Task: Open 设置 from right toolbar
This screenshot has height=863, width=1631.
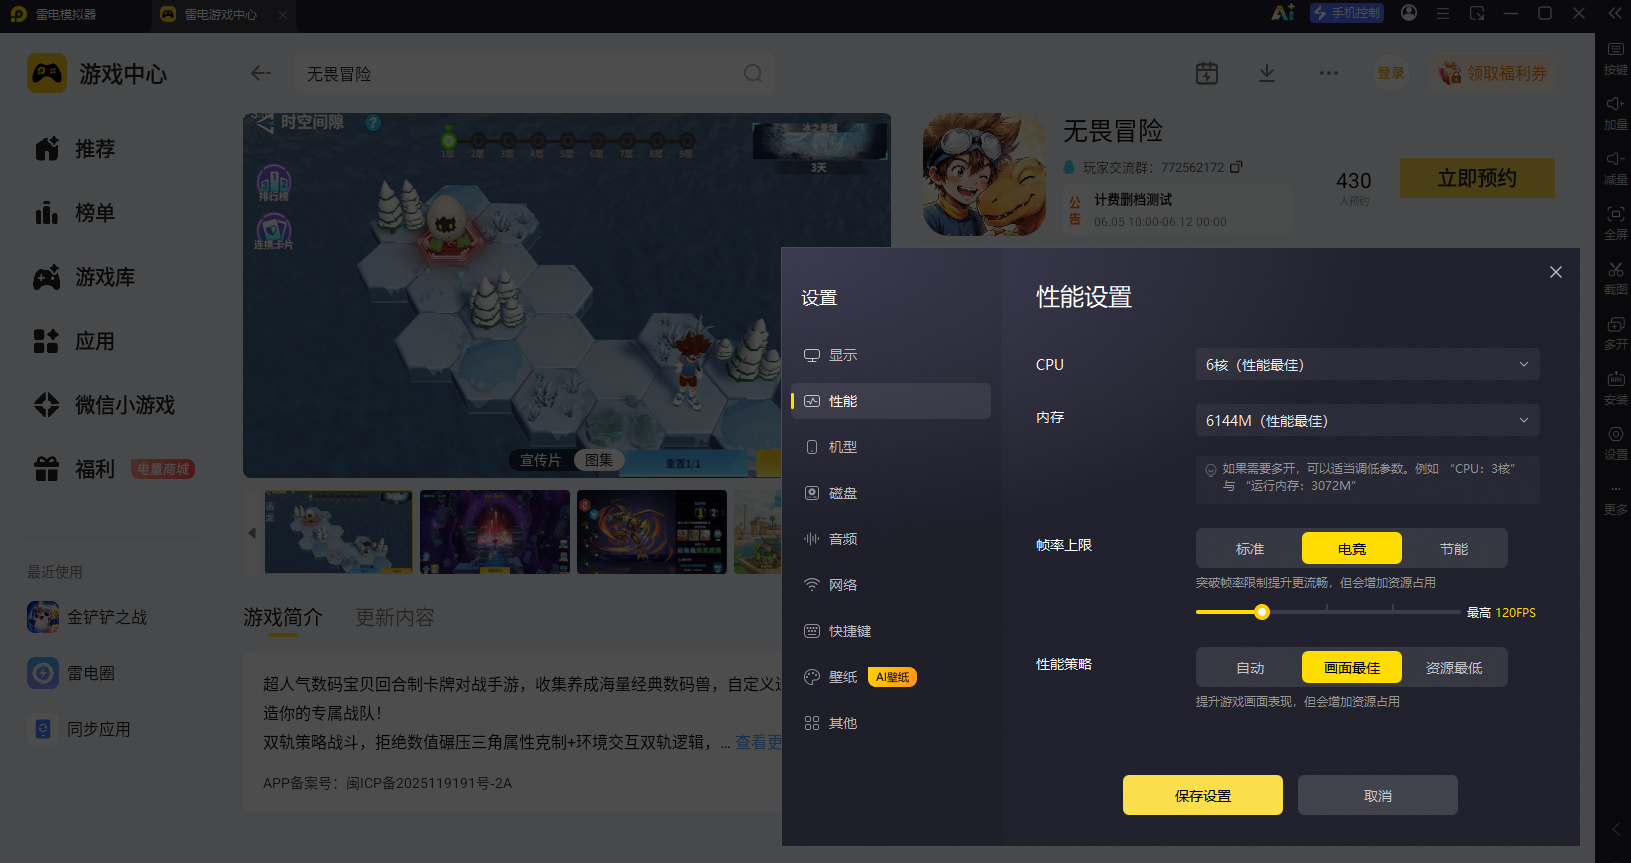Action: point(1616,444)
